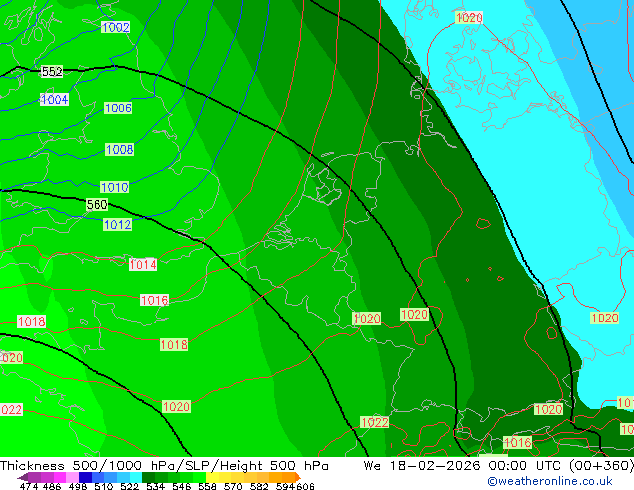Click the dark blue legend swatch above 498

[x=85, y=477]
